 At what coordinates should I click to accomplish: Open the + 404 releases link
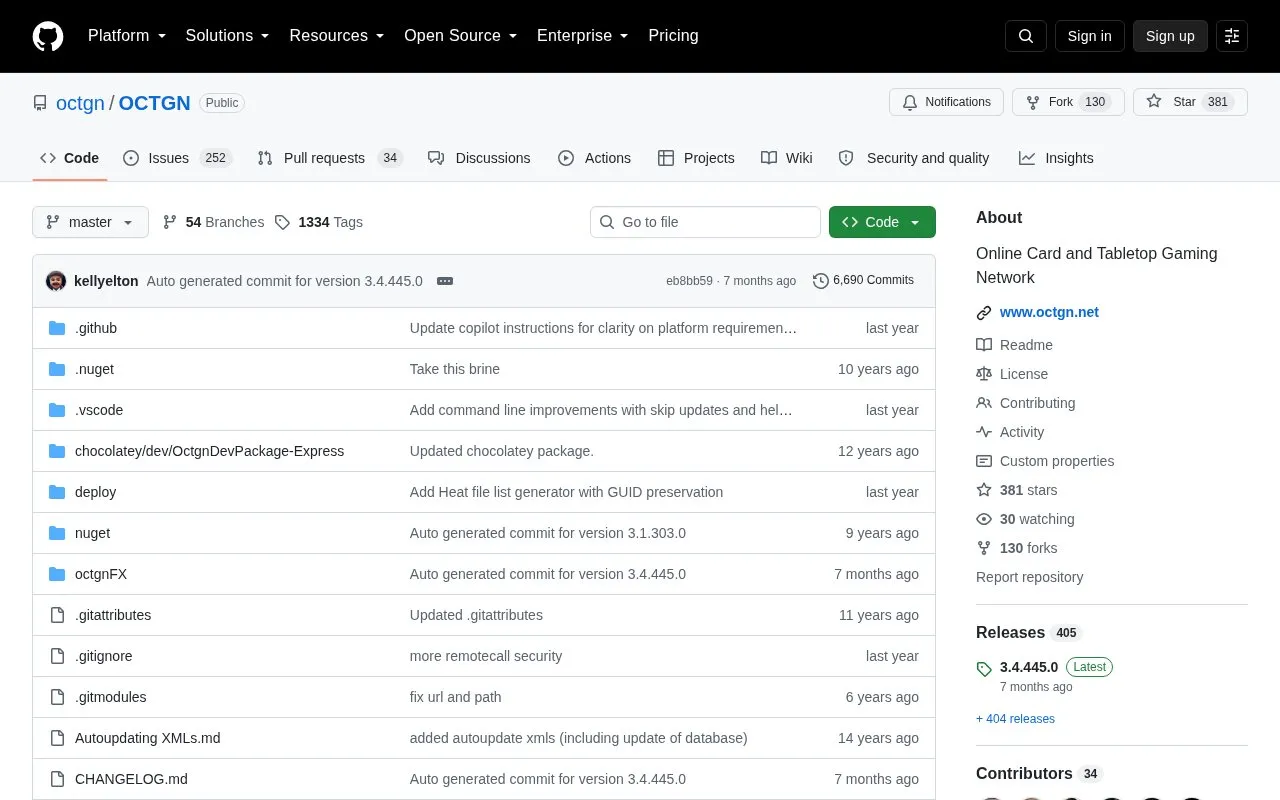pyautogui.click(x=1015, y=719)
